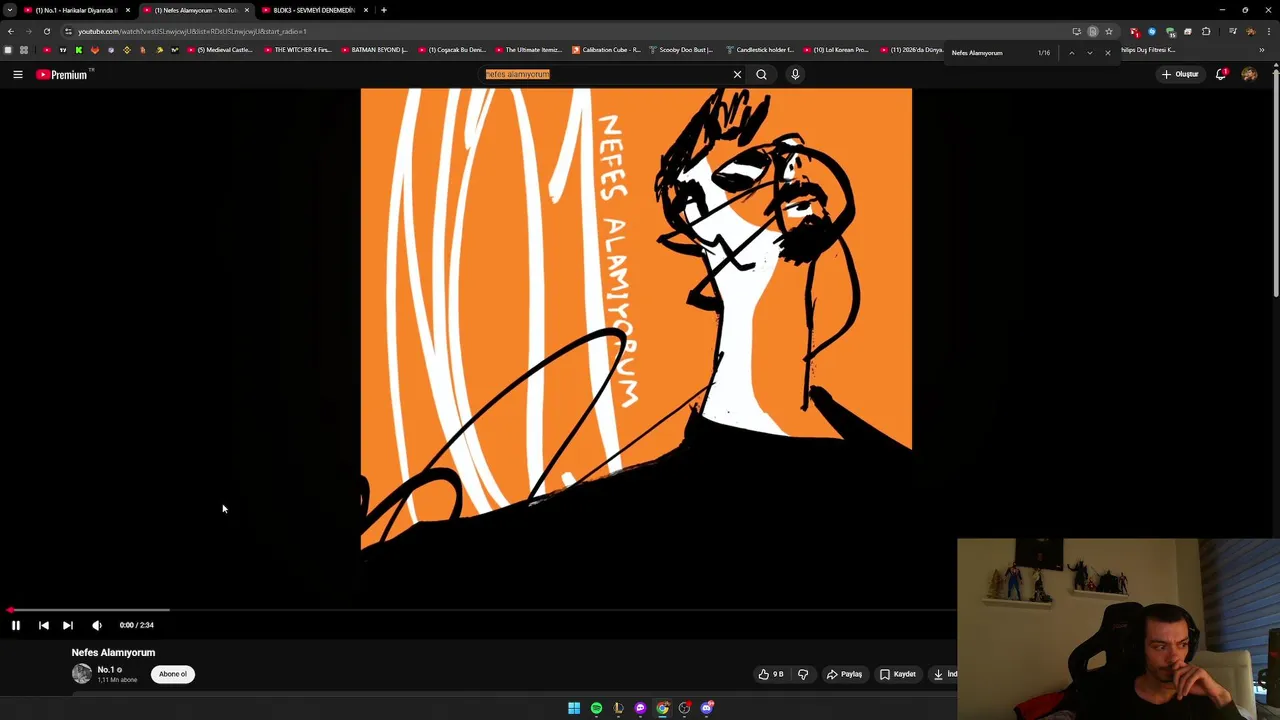Close the BLOK3 browser tab
1280x720 pixels.
(x=366, y=10)
